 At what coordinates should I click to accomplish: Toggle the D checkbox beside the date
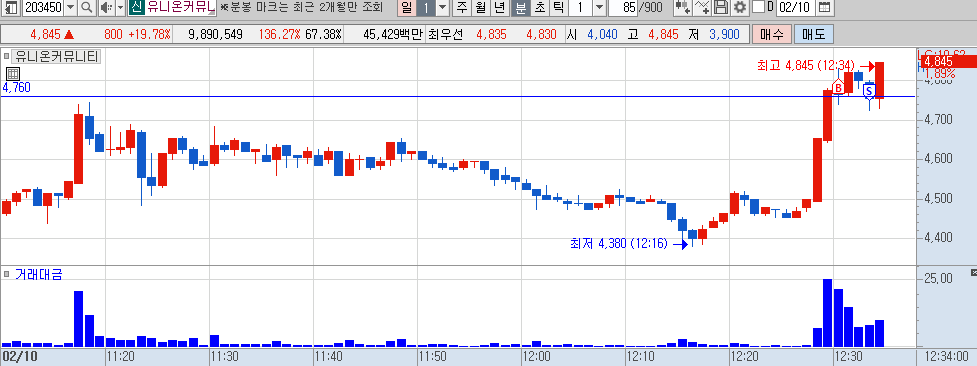point(758,7)
